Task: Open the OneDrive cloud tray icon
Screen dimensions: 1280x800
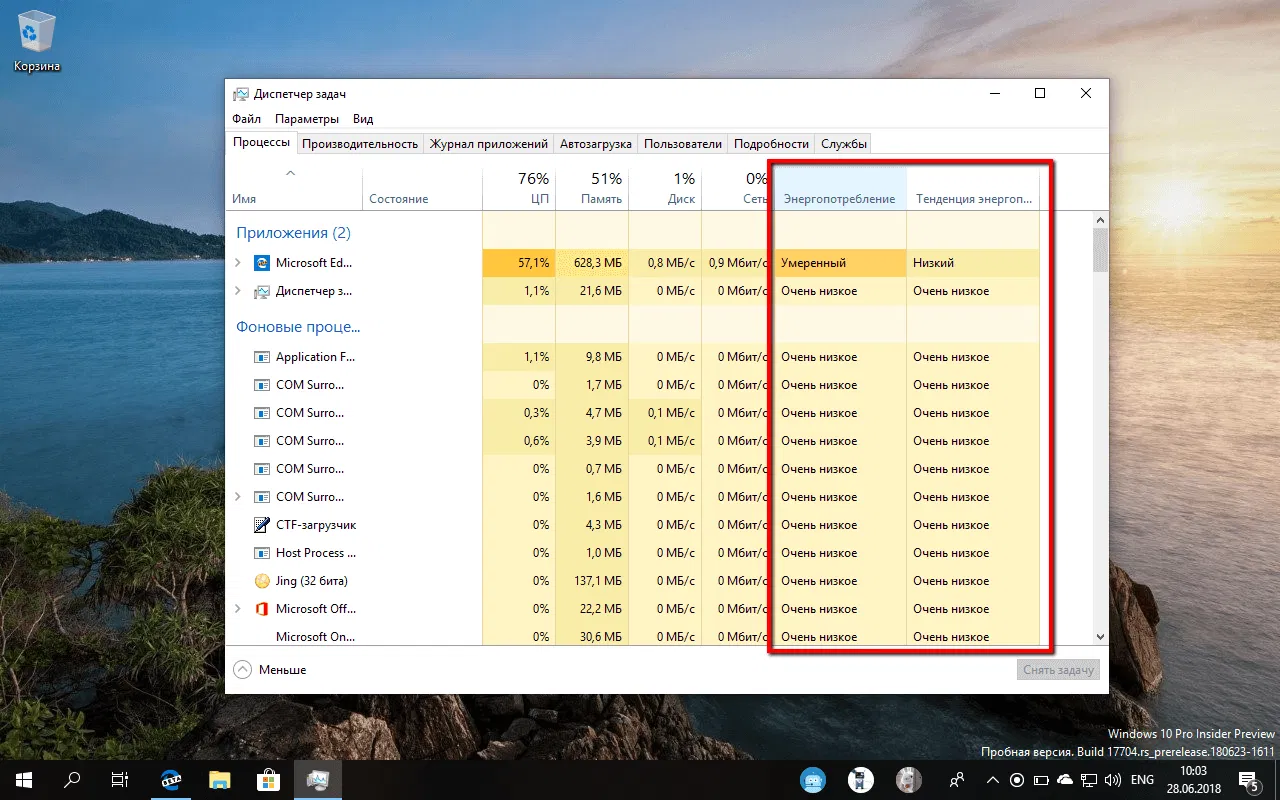Action: (x=1065, y=780)
